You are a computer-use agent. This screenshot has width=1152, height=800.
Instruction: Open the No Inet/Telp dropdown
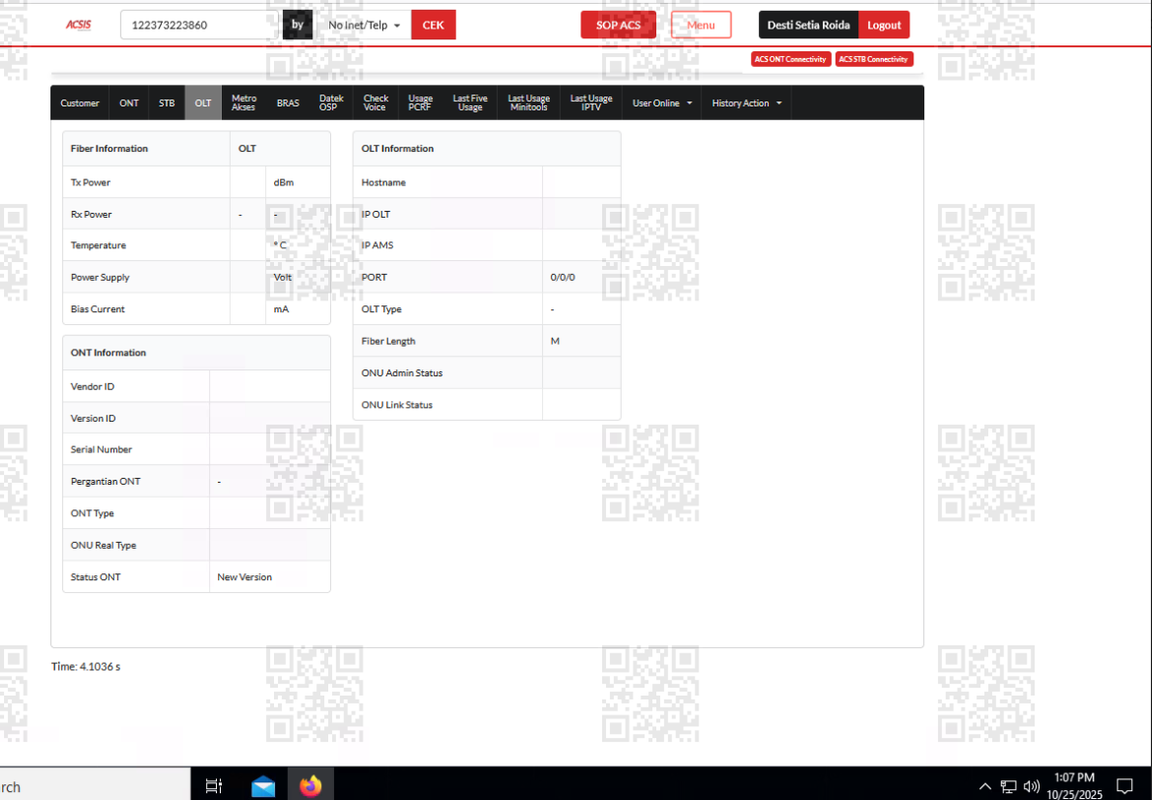364,25
